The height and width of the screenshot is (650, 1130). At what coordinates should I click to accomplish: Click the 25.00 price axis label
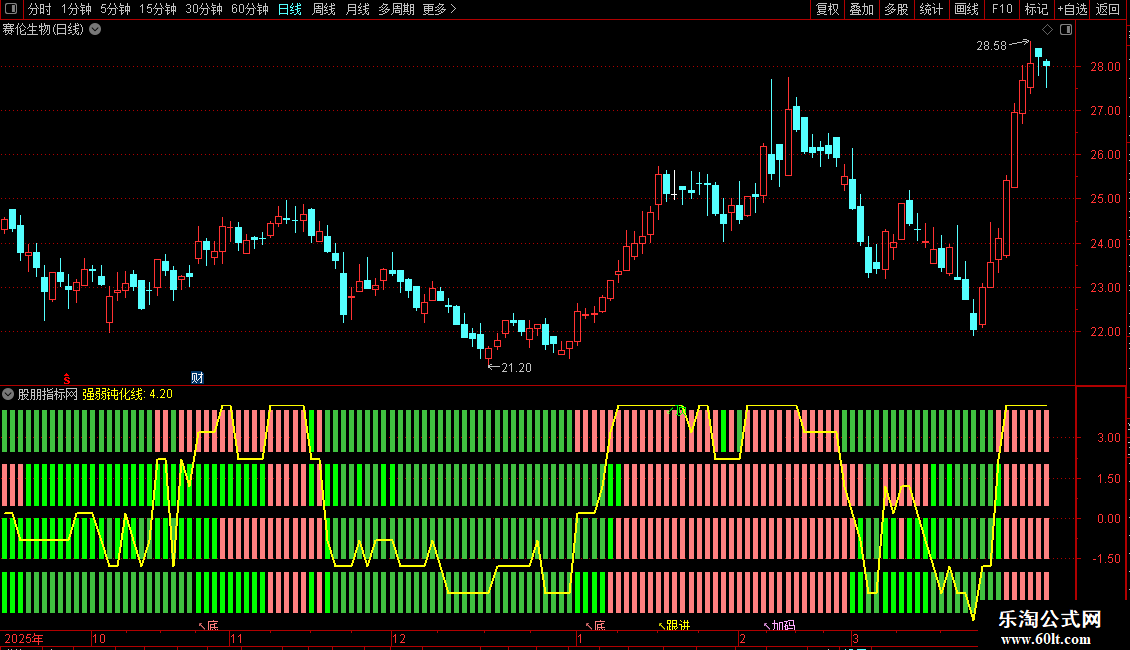point(1105,199)
